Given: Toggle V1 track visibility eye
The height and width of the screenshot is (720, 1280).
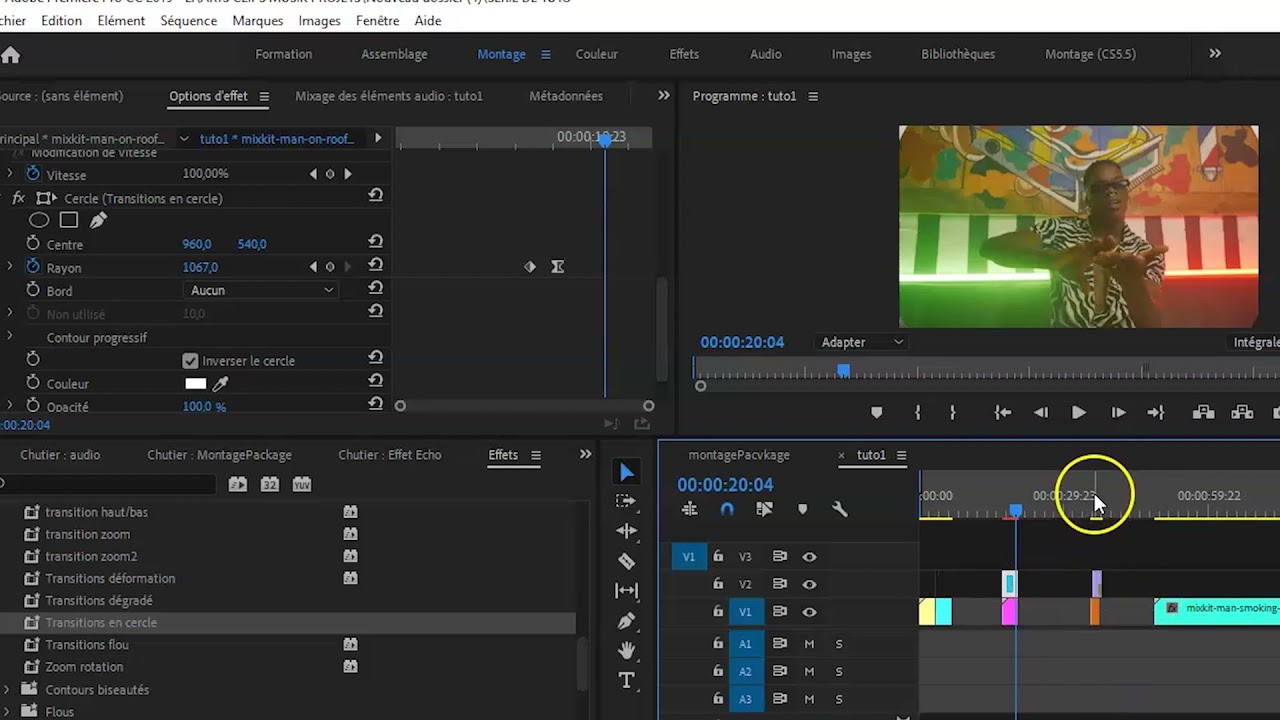Looking at the screenshot, I should coord(809,611).
